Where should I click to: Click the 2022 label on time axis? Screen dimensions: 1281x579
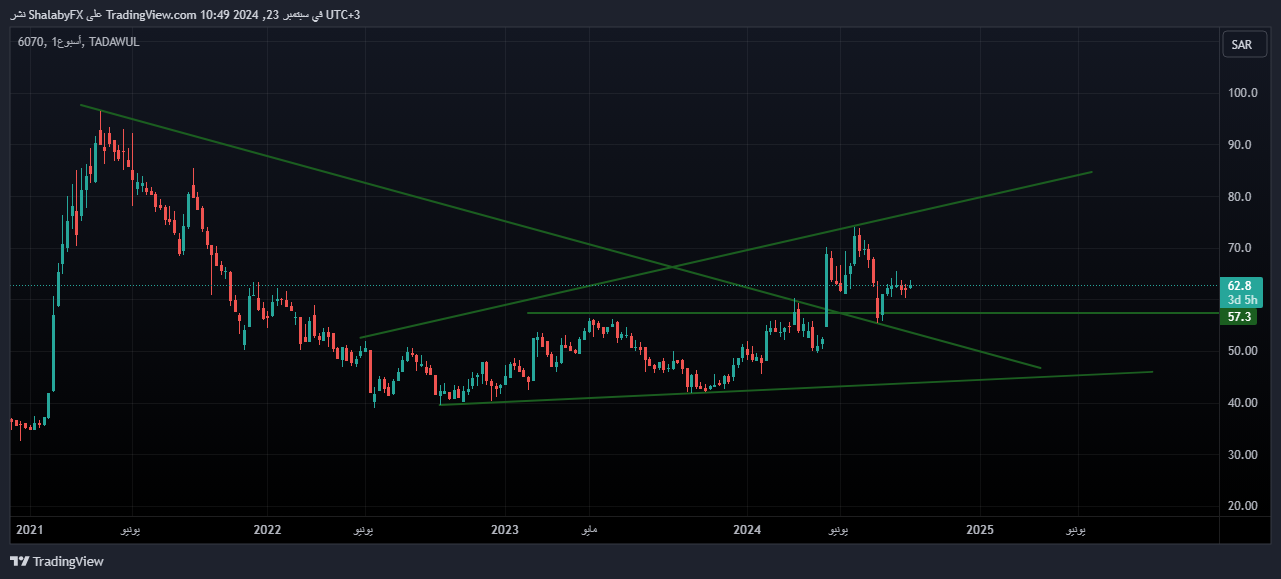(267, 529)
